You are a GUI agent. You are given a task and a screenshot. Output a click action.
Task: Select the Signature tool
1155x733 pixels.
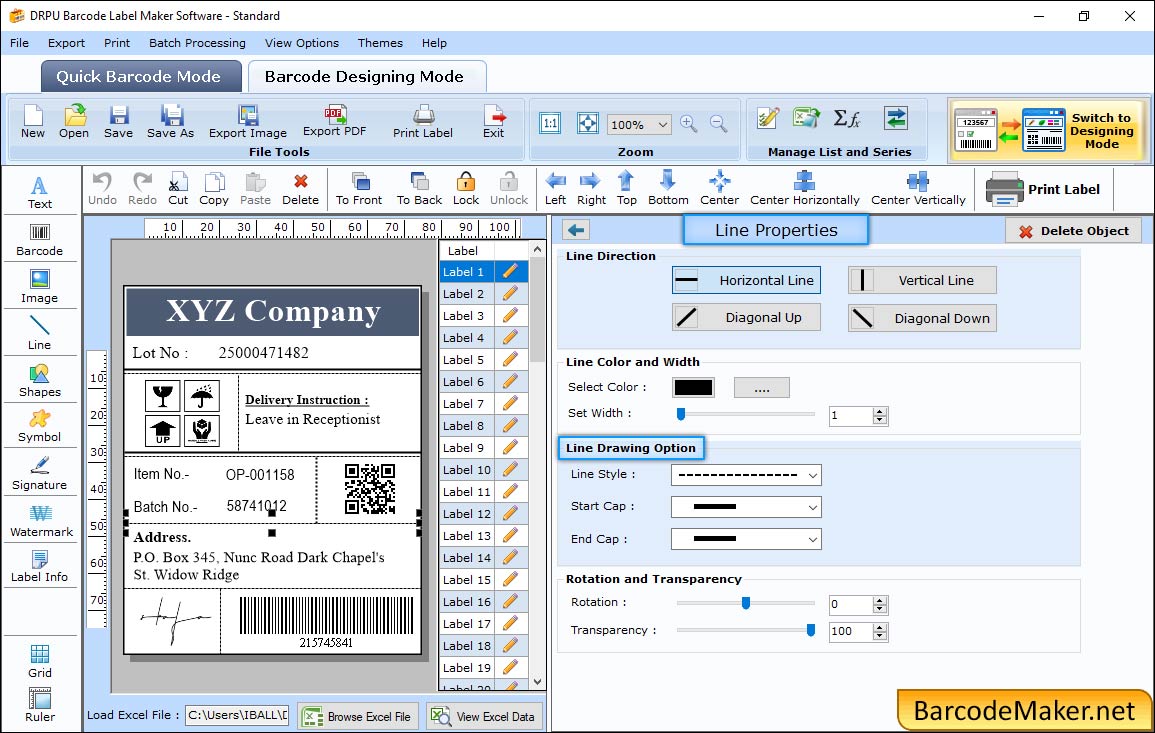click(x=40, y=474)
